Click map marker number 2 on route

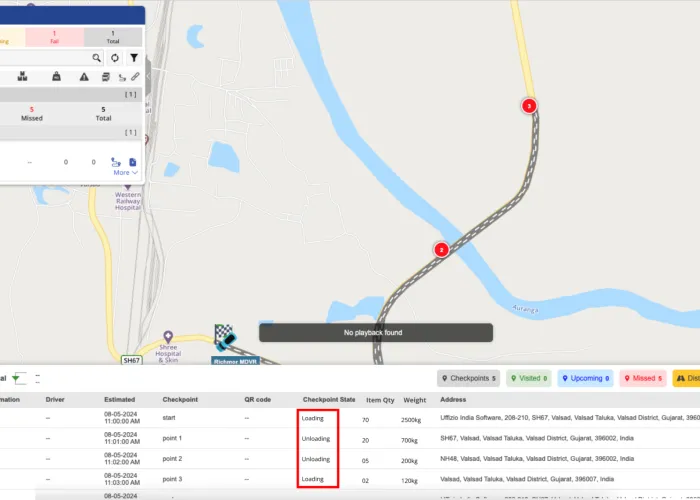click(441, 250)
